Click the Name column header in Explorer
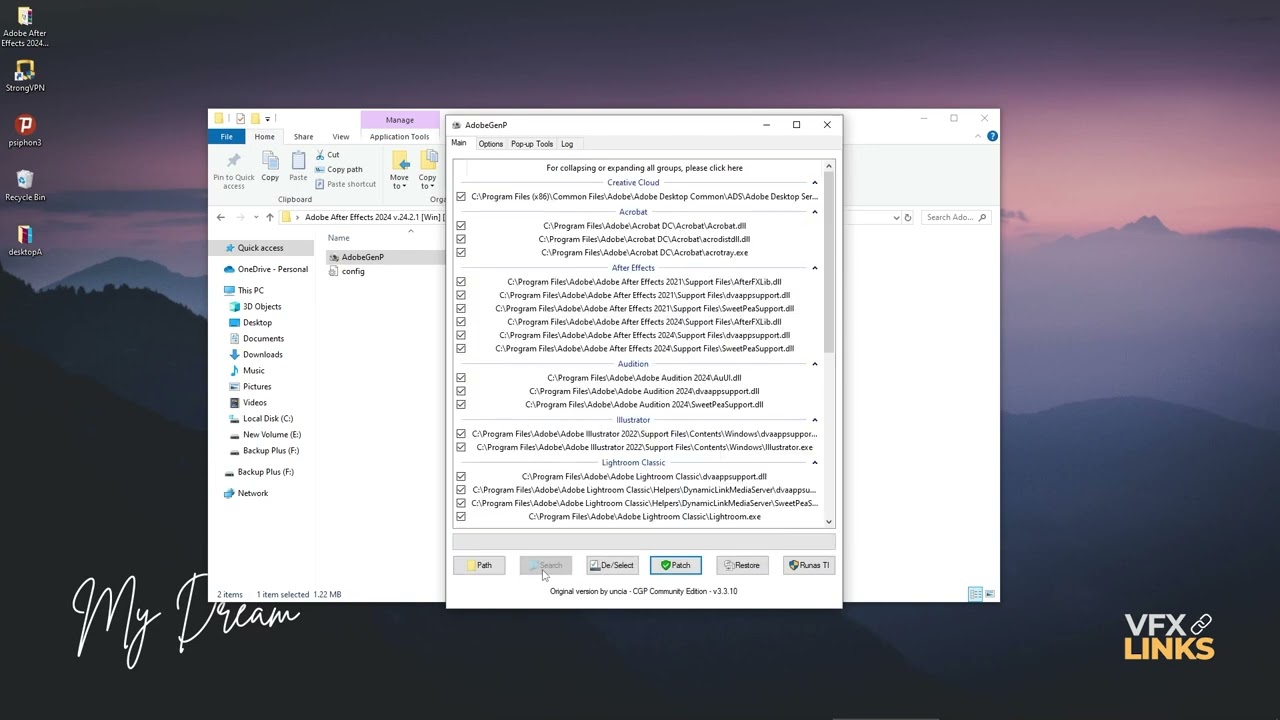Viewport: 1280px width, 720px height. [340, 238]
